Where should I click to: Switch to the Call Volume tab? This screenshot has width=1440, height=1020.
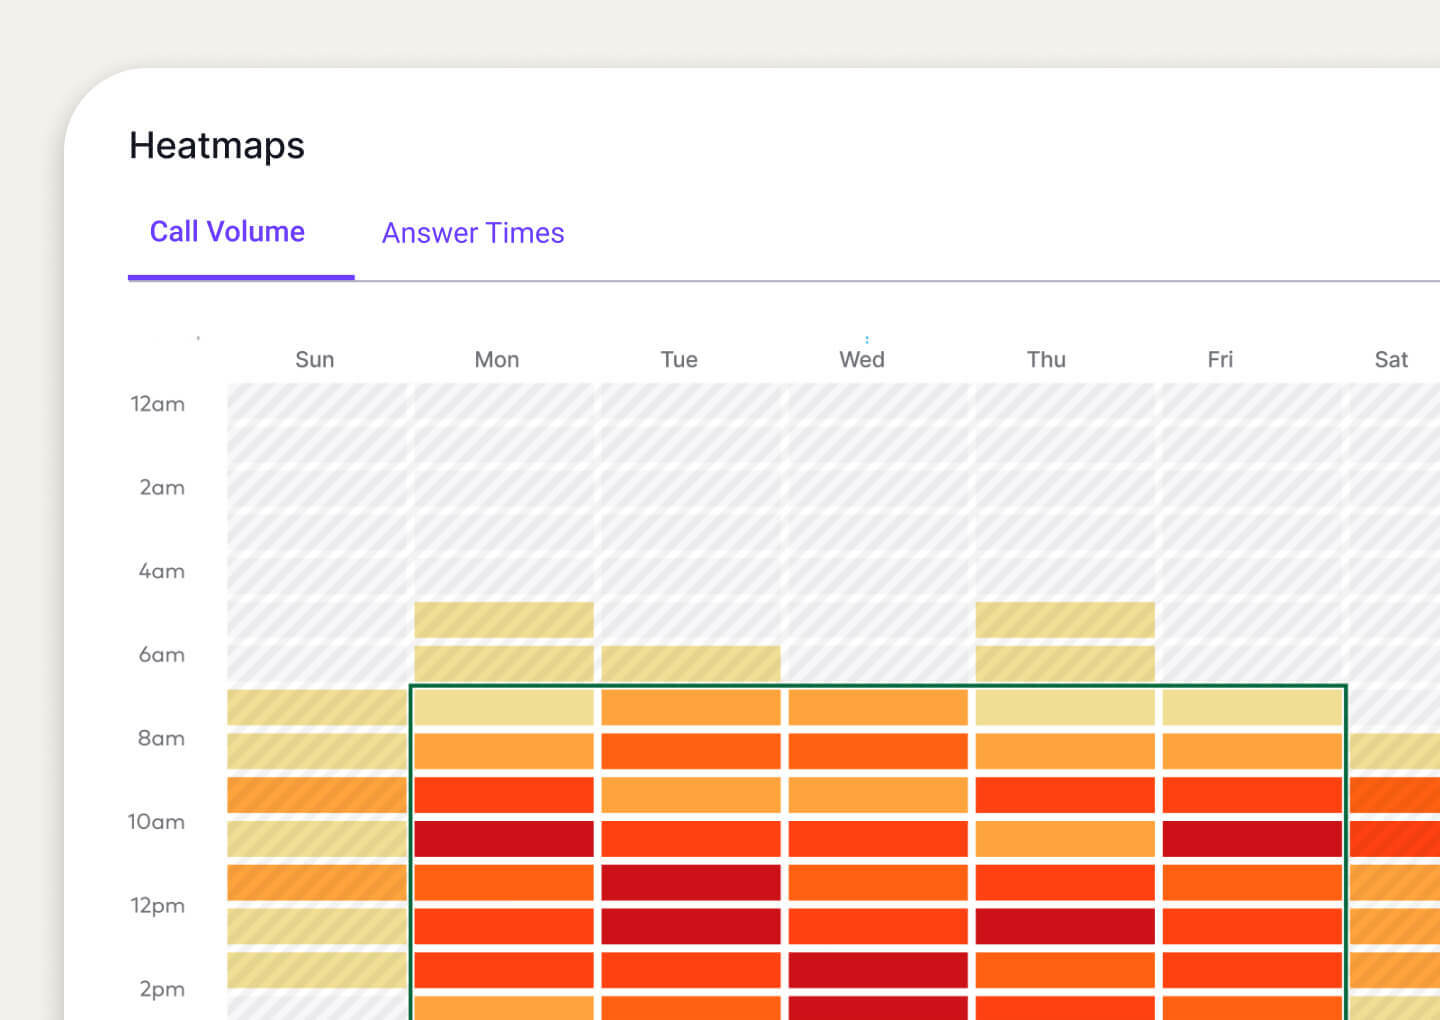(227, 232)
